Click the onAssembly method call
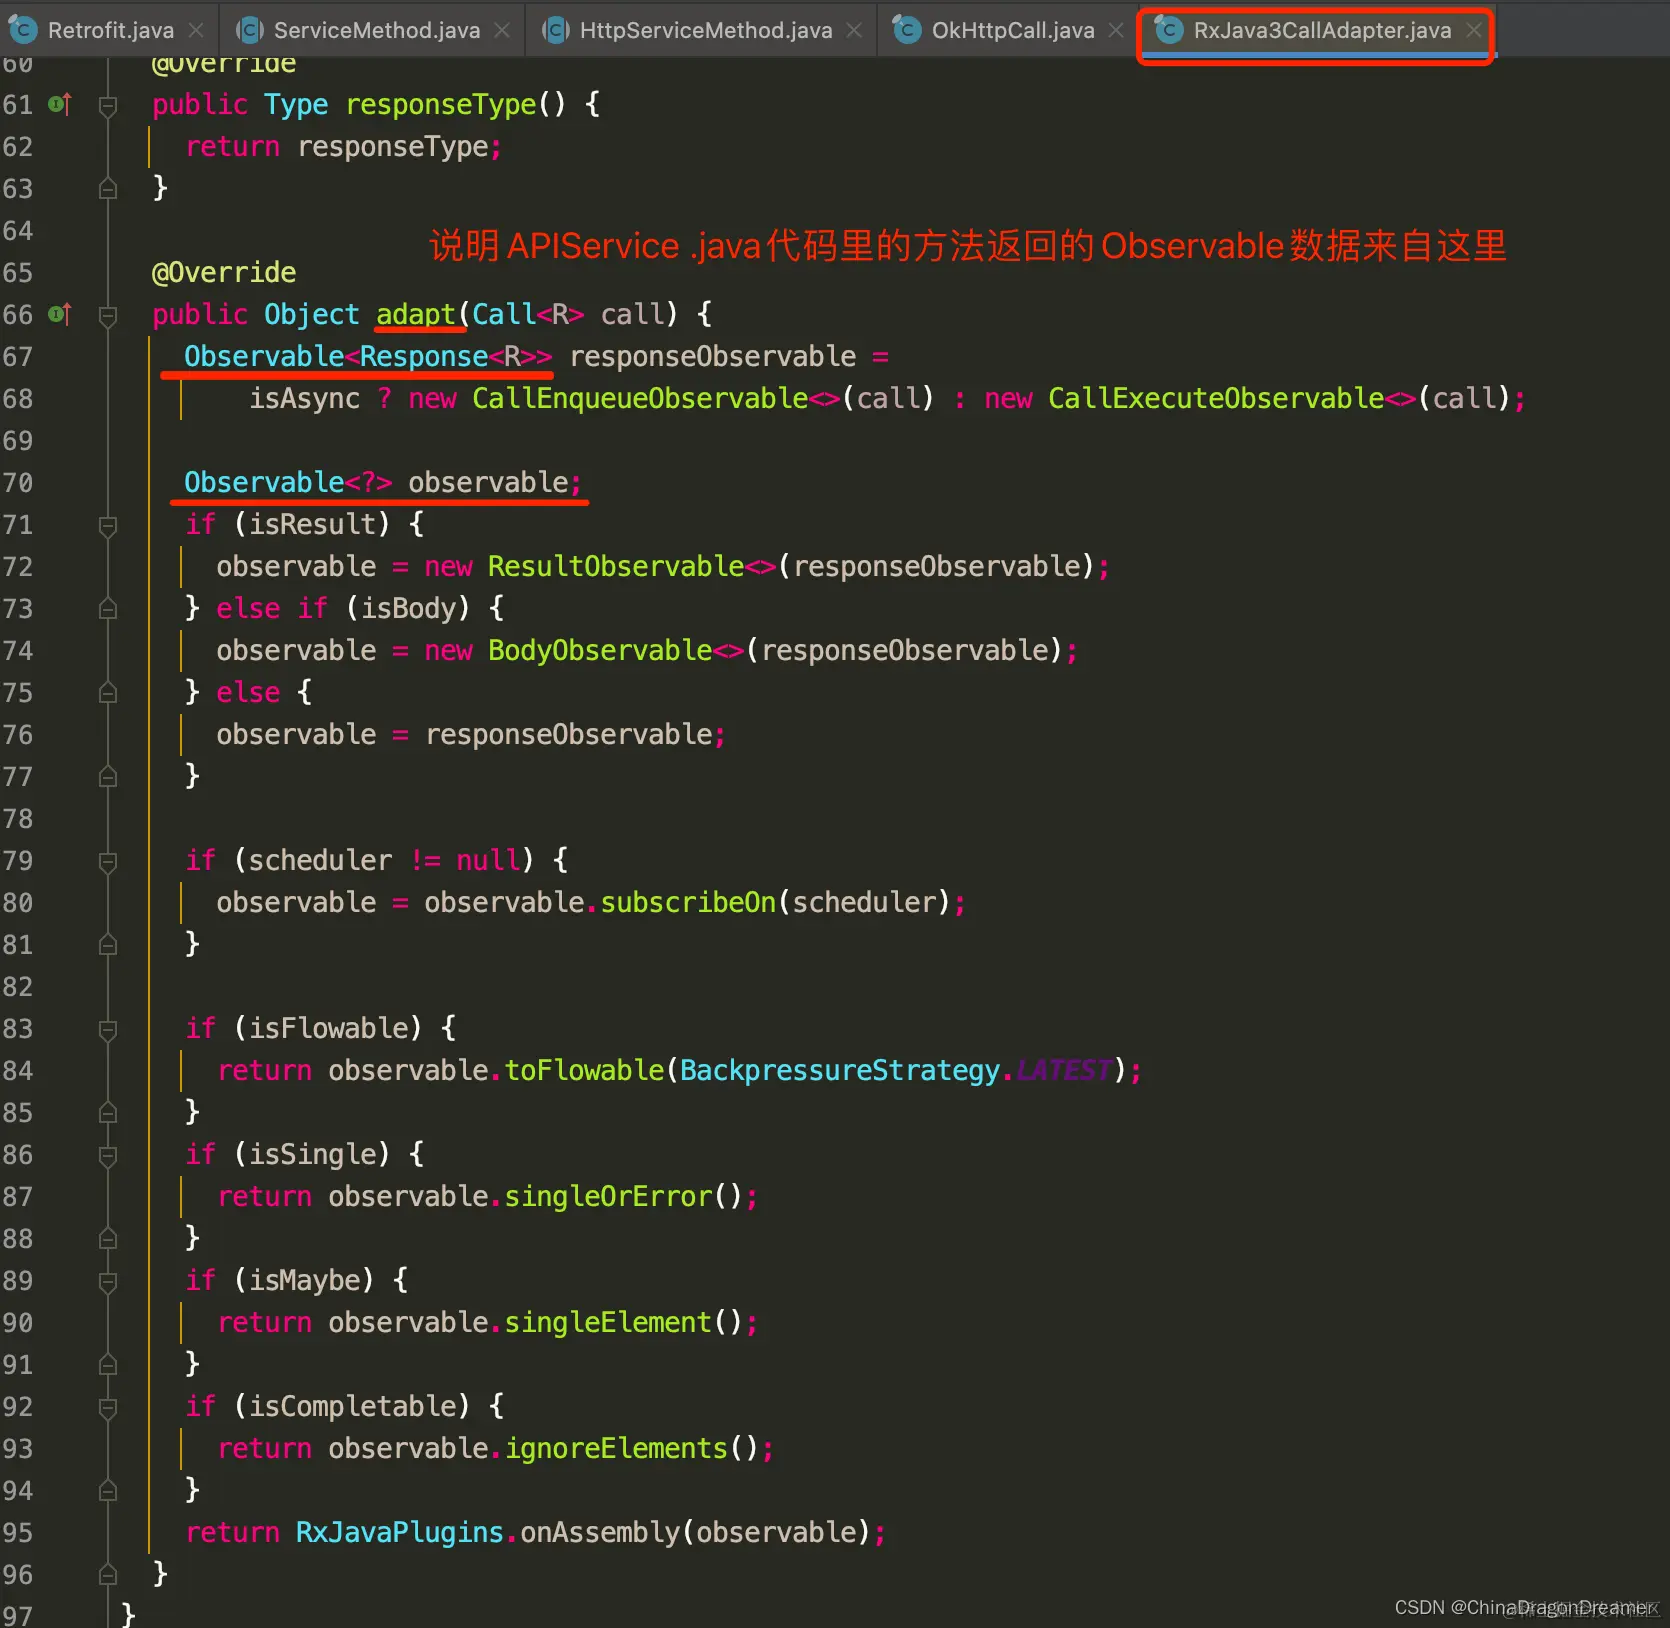Image resolution: width=1670 pixels, height=1628 pixels. pos(600,1532)
